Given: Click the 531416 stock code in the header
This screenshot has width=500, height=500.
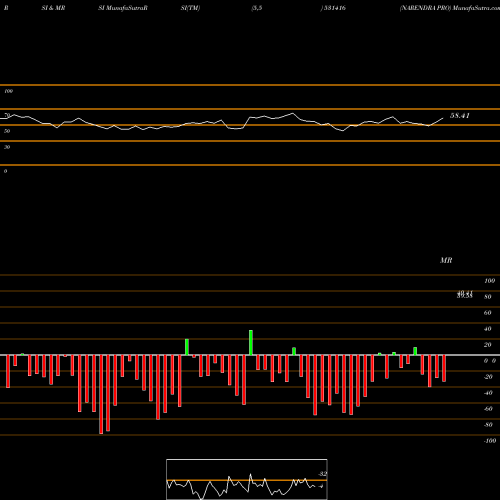Looking at the screenshot, I should (x=334, y=8).
